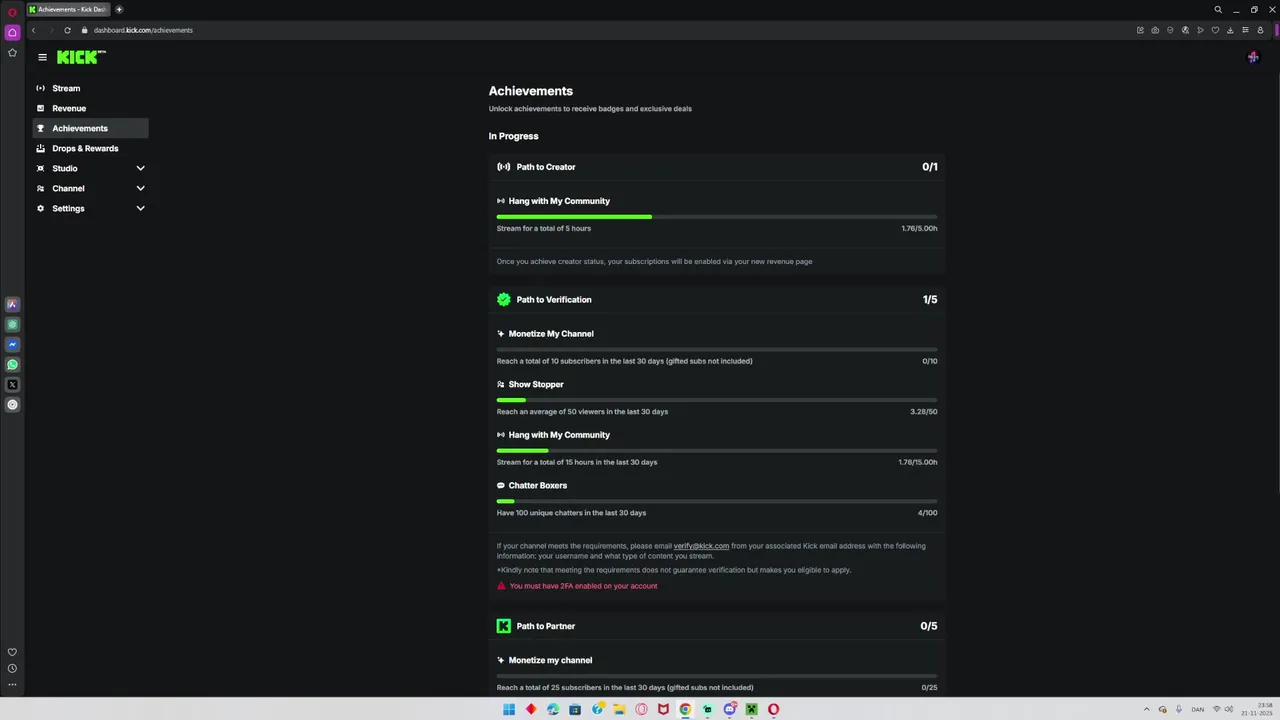Open the hamburger menu beside the Kick logo

42,57
